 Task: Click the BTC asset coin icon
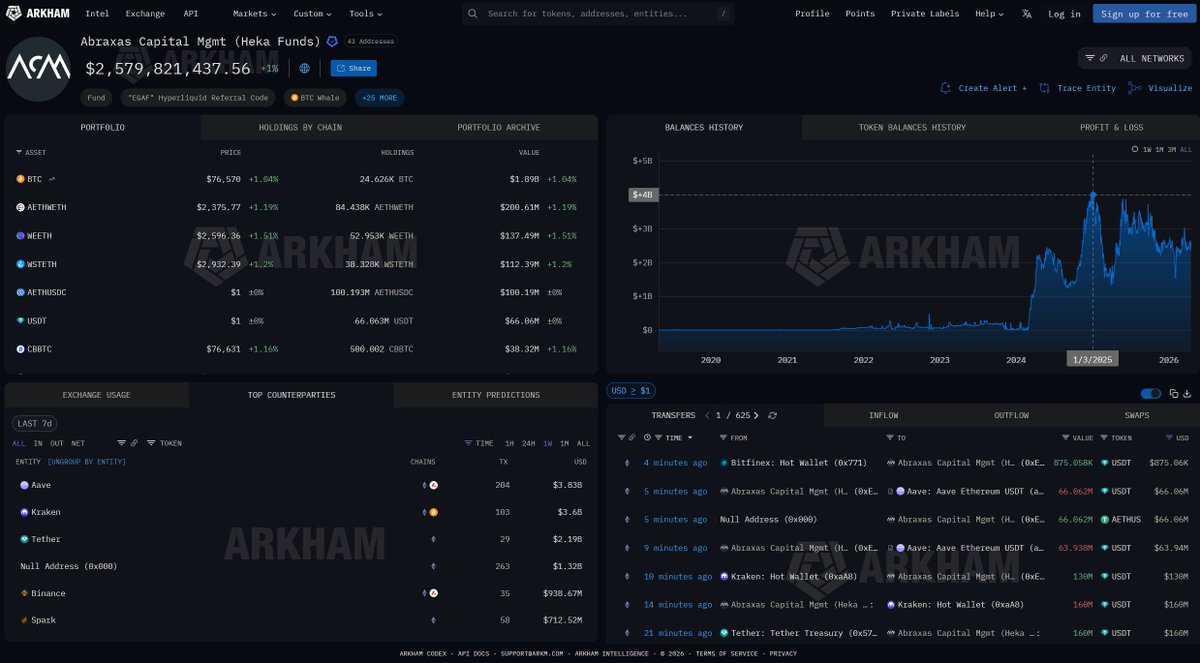pyautogui.click(x=20, y=179)
